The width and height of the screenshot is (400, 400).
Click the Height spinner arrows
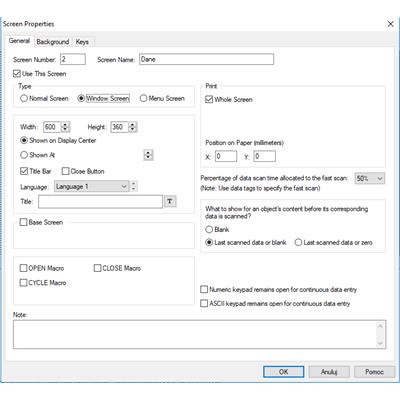pos(133,127)
